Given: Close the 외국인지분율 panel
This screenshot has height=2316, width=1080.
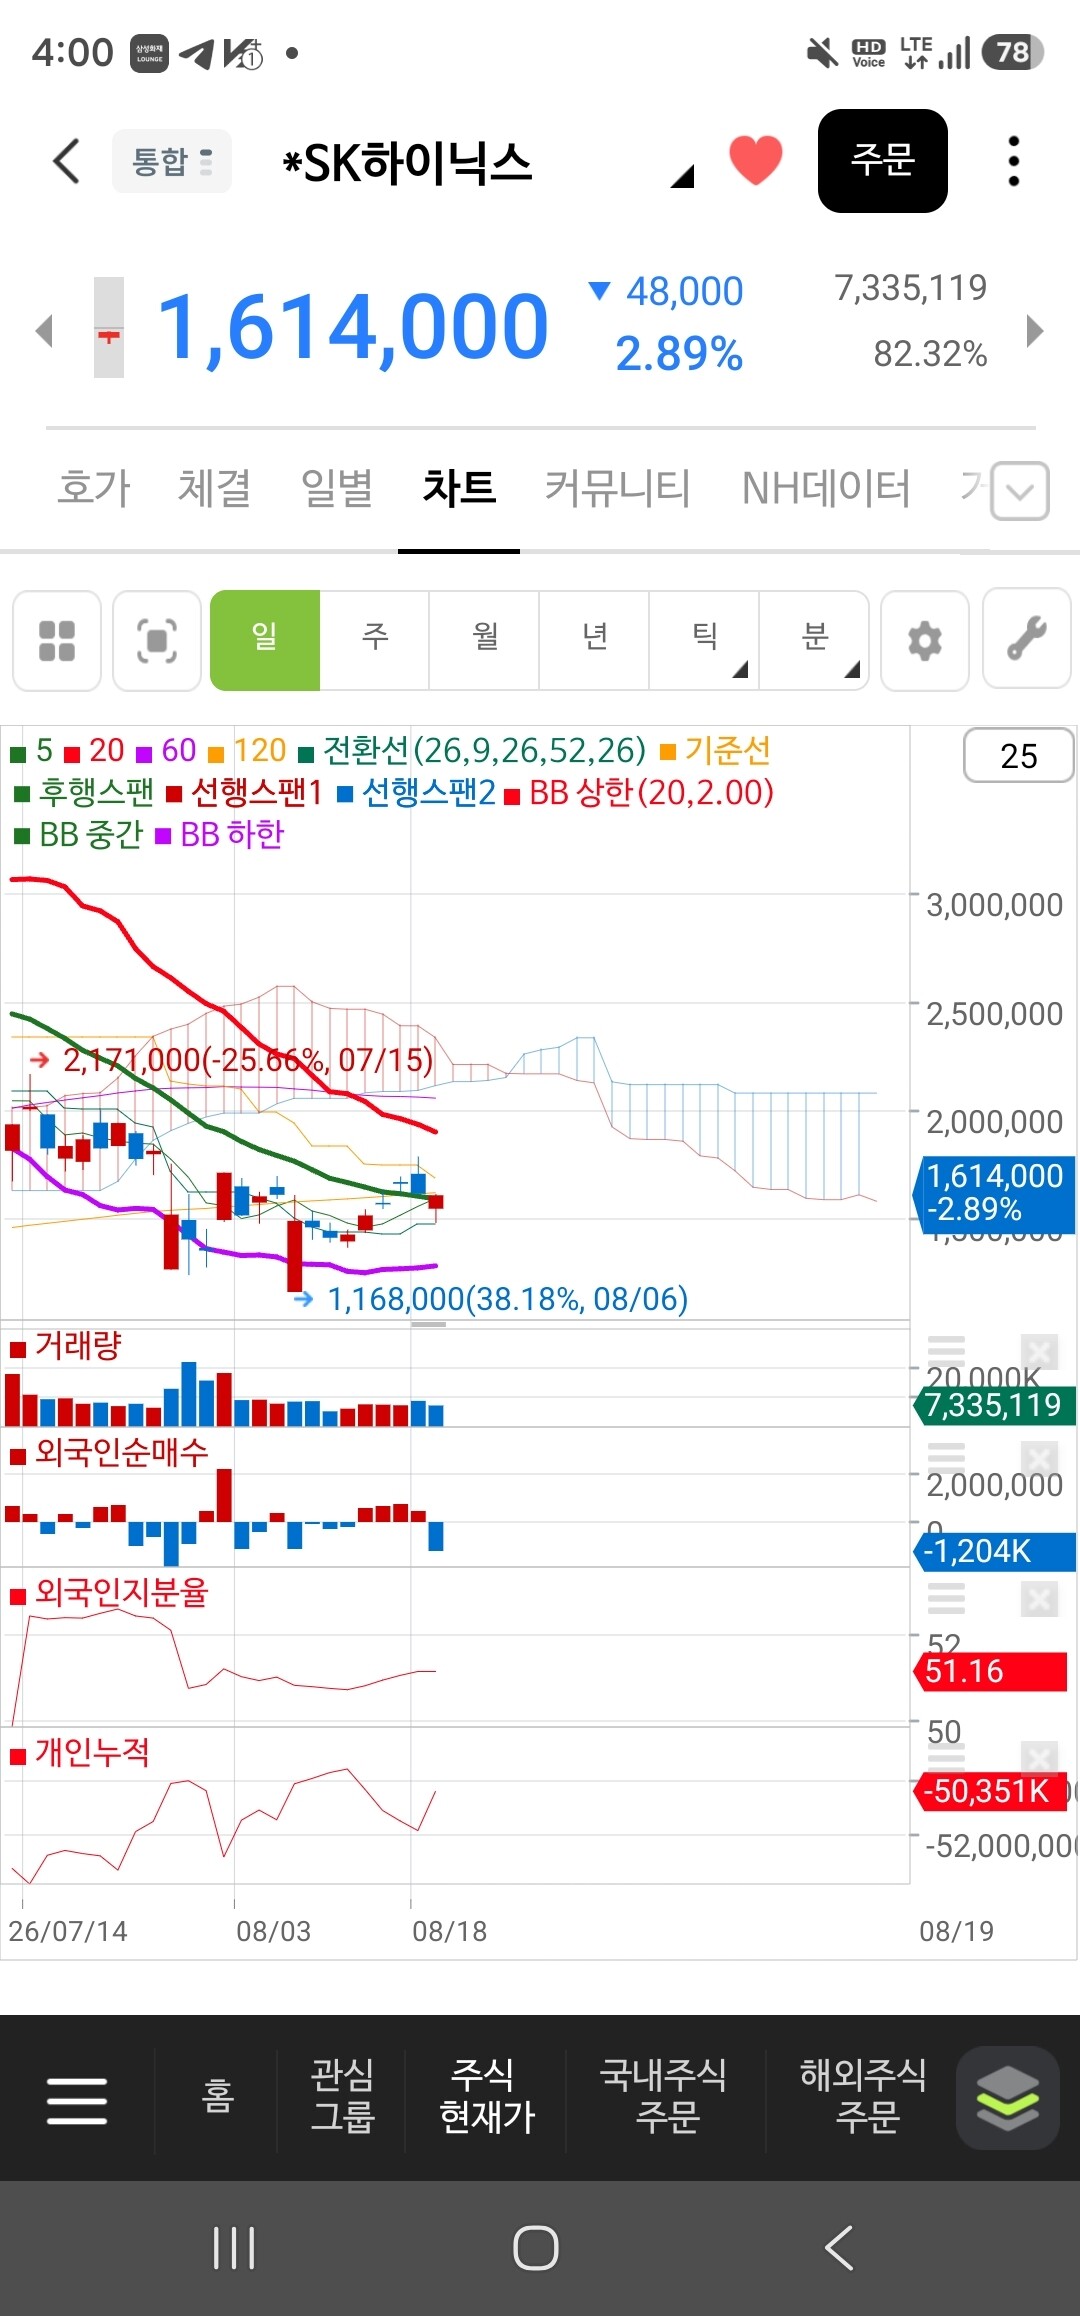Looking at the screenshot, I should pyautogui.click(x=1040, y=1599).
